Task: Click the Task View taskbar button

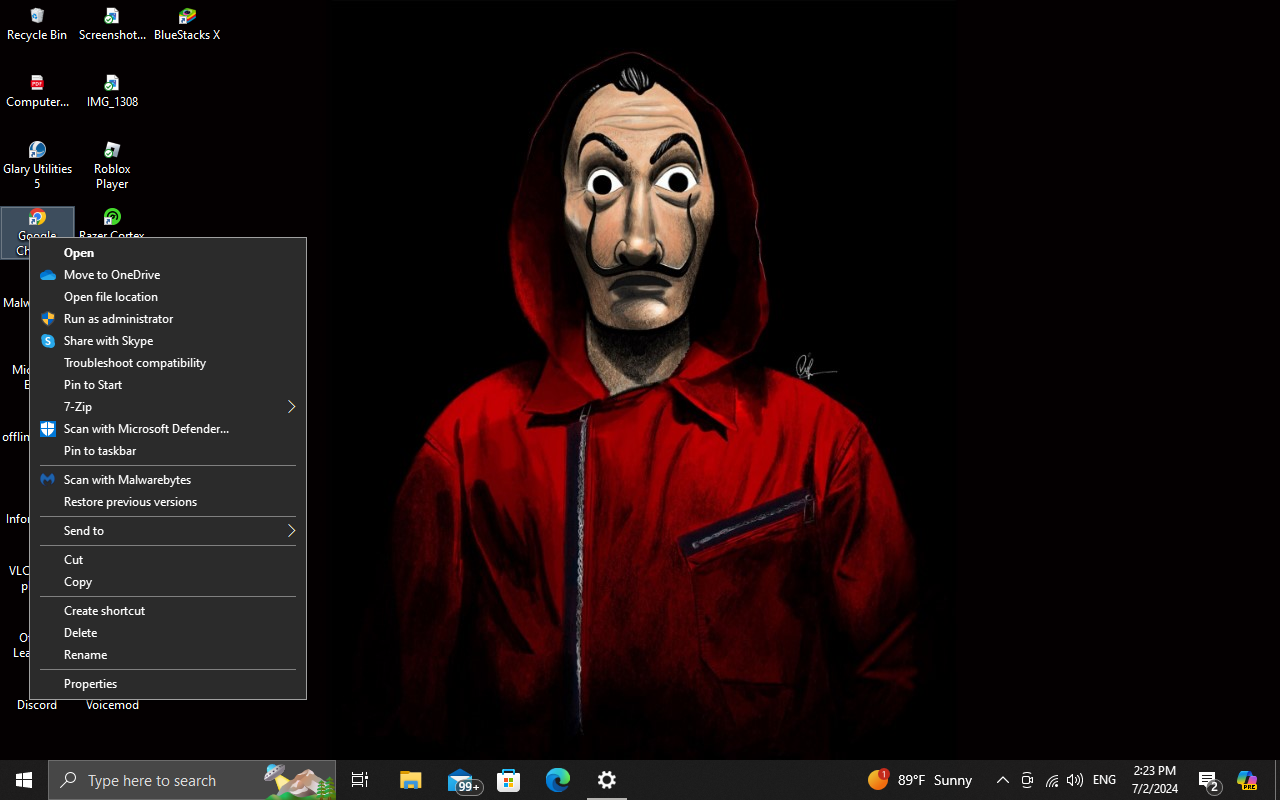Action: click(360, 780)
